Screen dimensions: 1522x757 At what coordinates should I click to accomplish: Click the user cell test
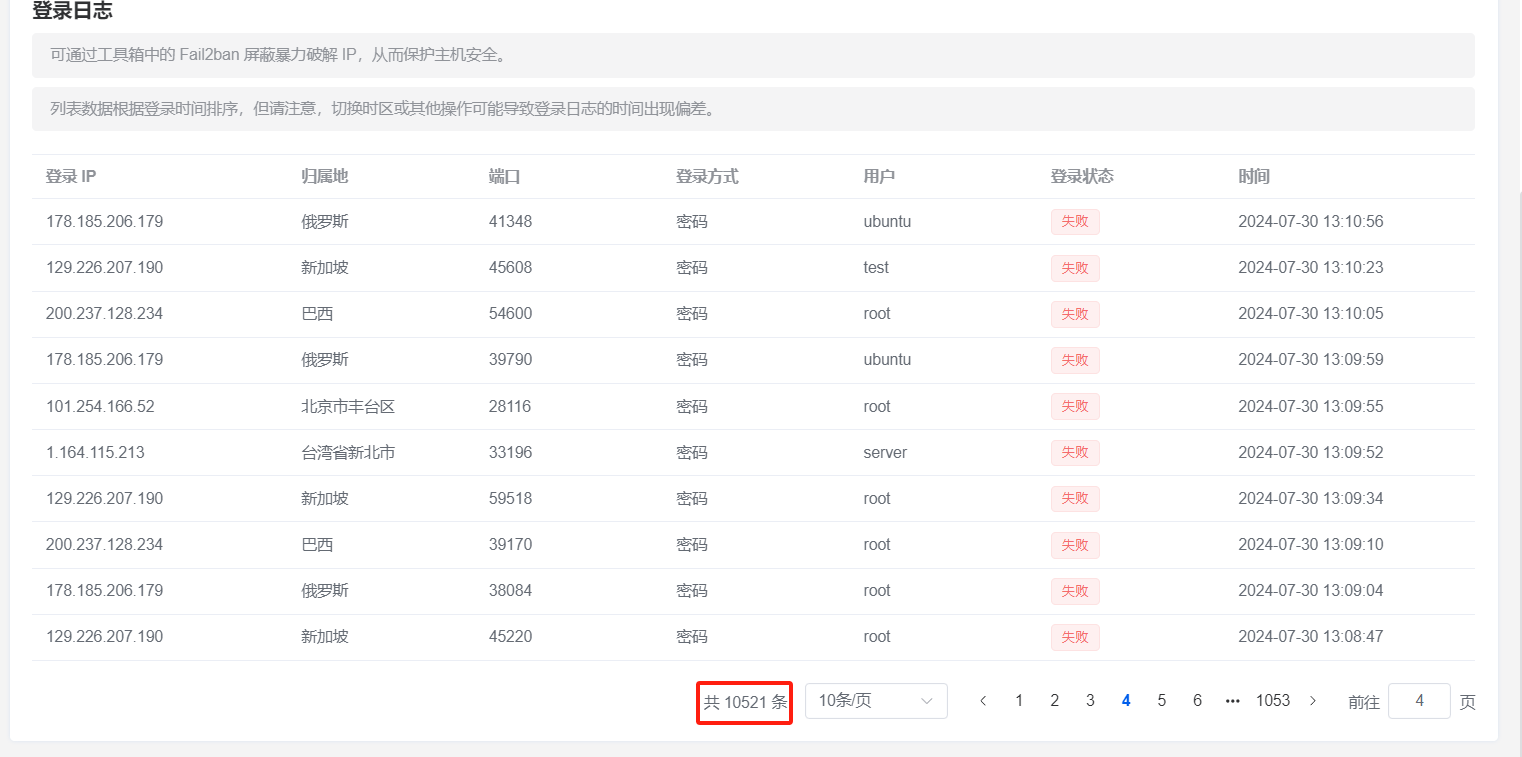876,268
